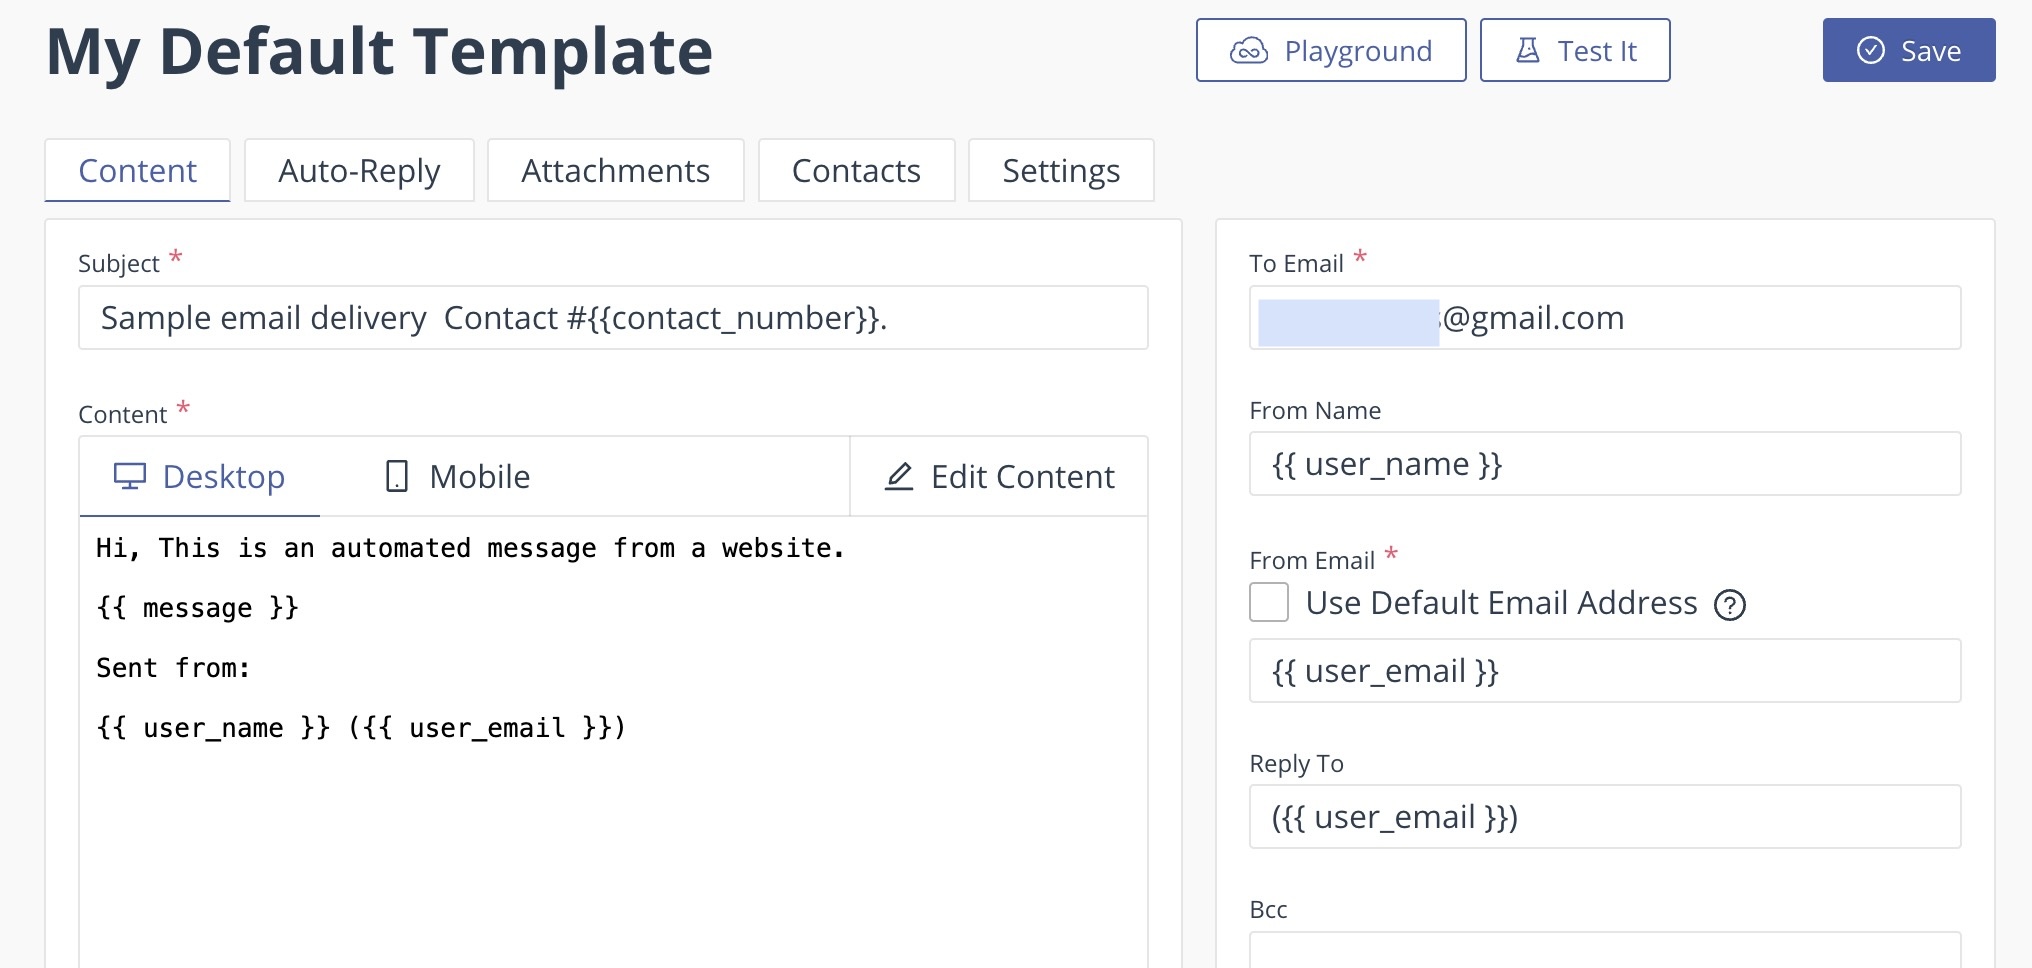This screenshot has height=968, width=2032.
Task: Click the Test It flask icon
Action: point(1528,51)
